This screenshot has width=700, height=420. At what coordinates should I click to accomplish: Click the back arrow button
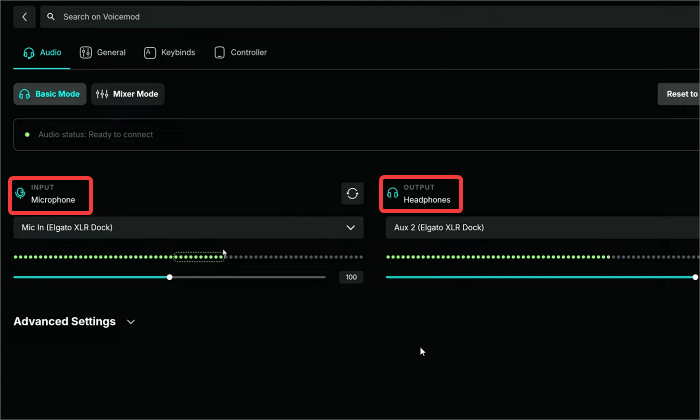pos(25,17)
